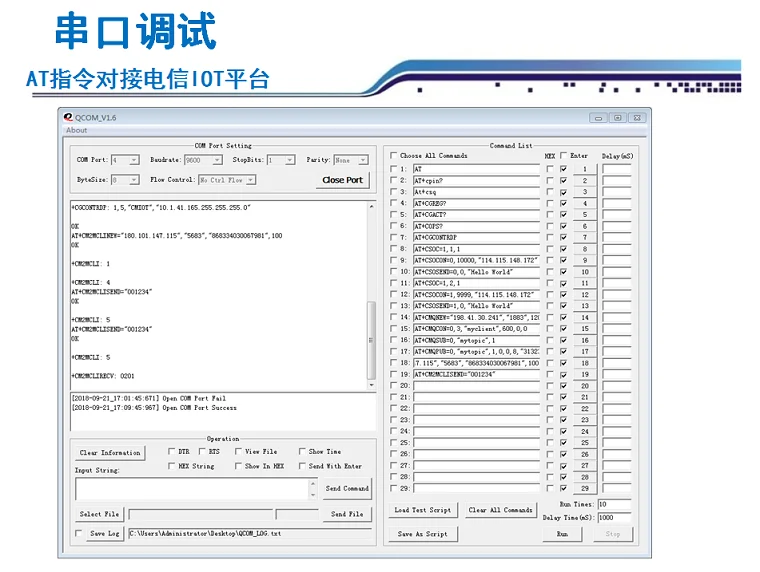Click the empty command 20 field

point(476,385)
